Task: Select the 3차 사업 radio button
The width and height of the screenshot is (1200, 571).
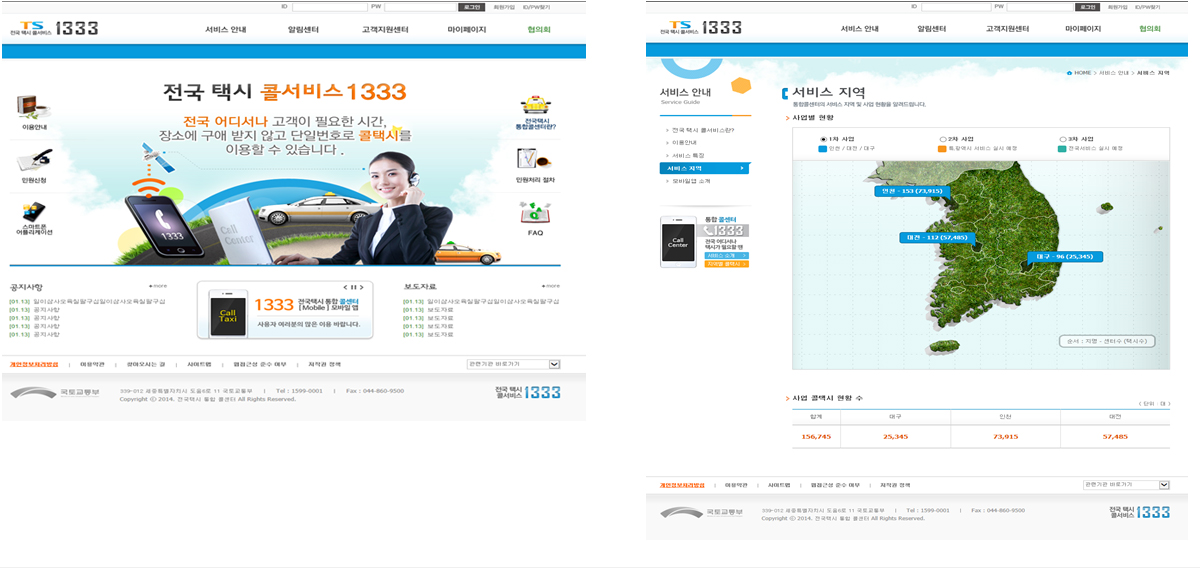Action: [x=1062, y=139]
